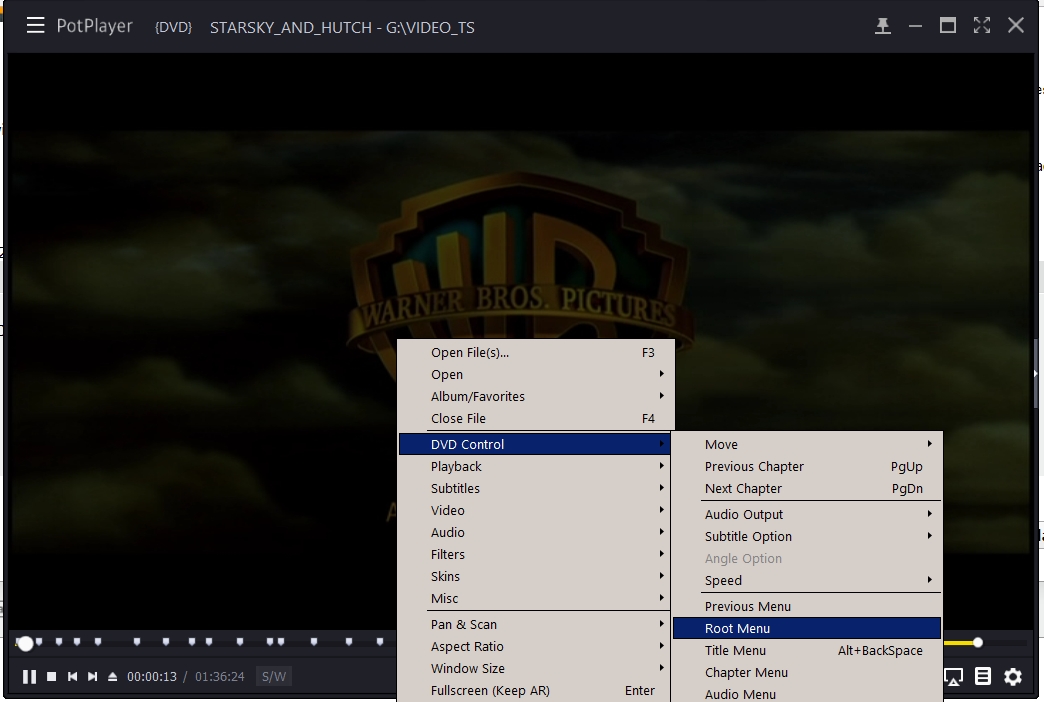The height and width of the screenshot is (702, 1044).
Task: Select Title Menu entry
Action: coord(807,651)
